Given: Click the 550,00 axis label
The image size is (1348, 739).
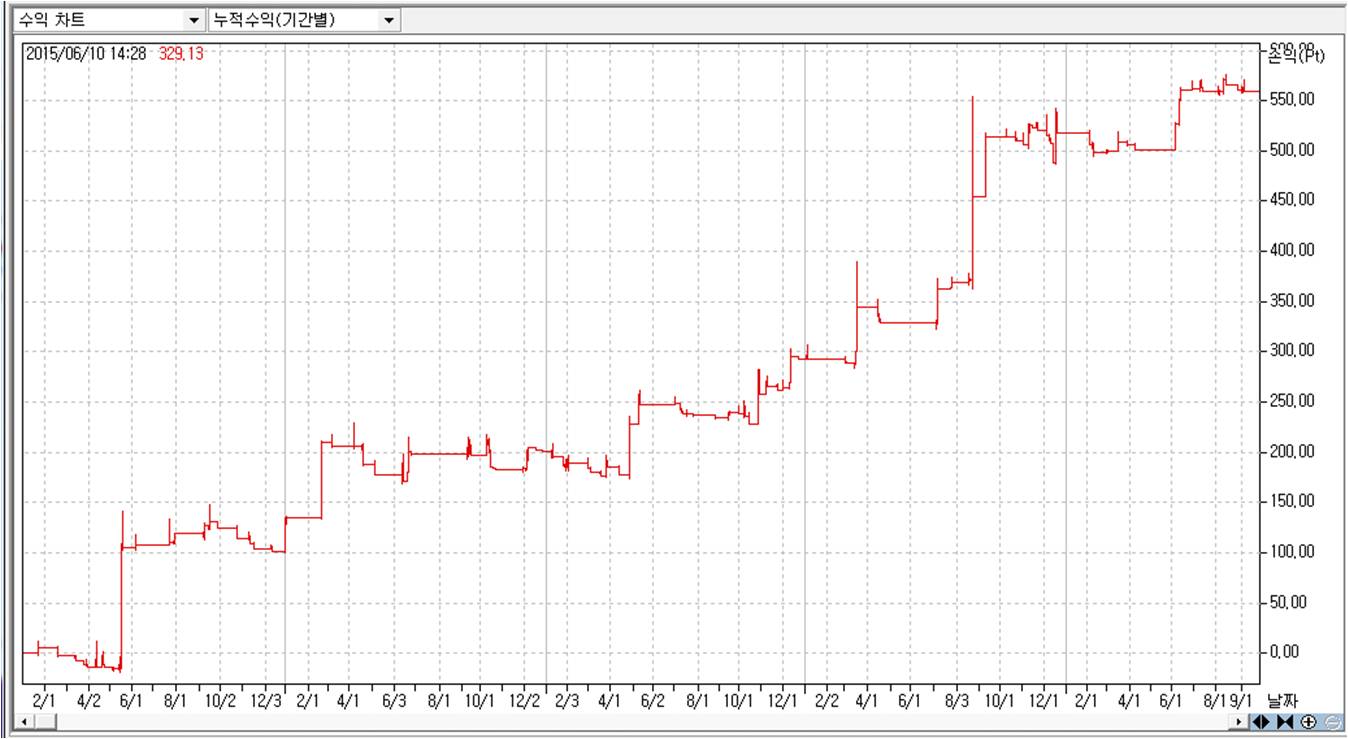Looking at the screenshot, I should pyautogui.click(x=1291, y=100).
